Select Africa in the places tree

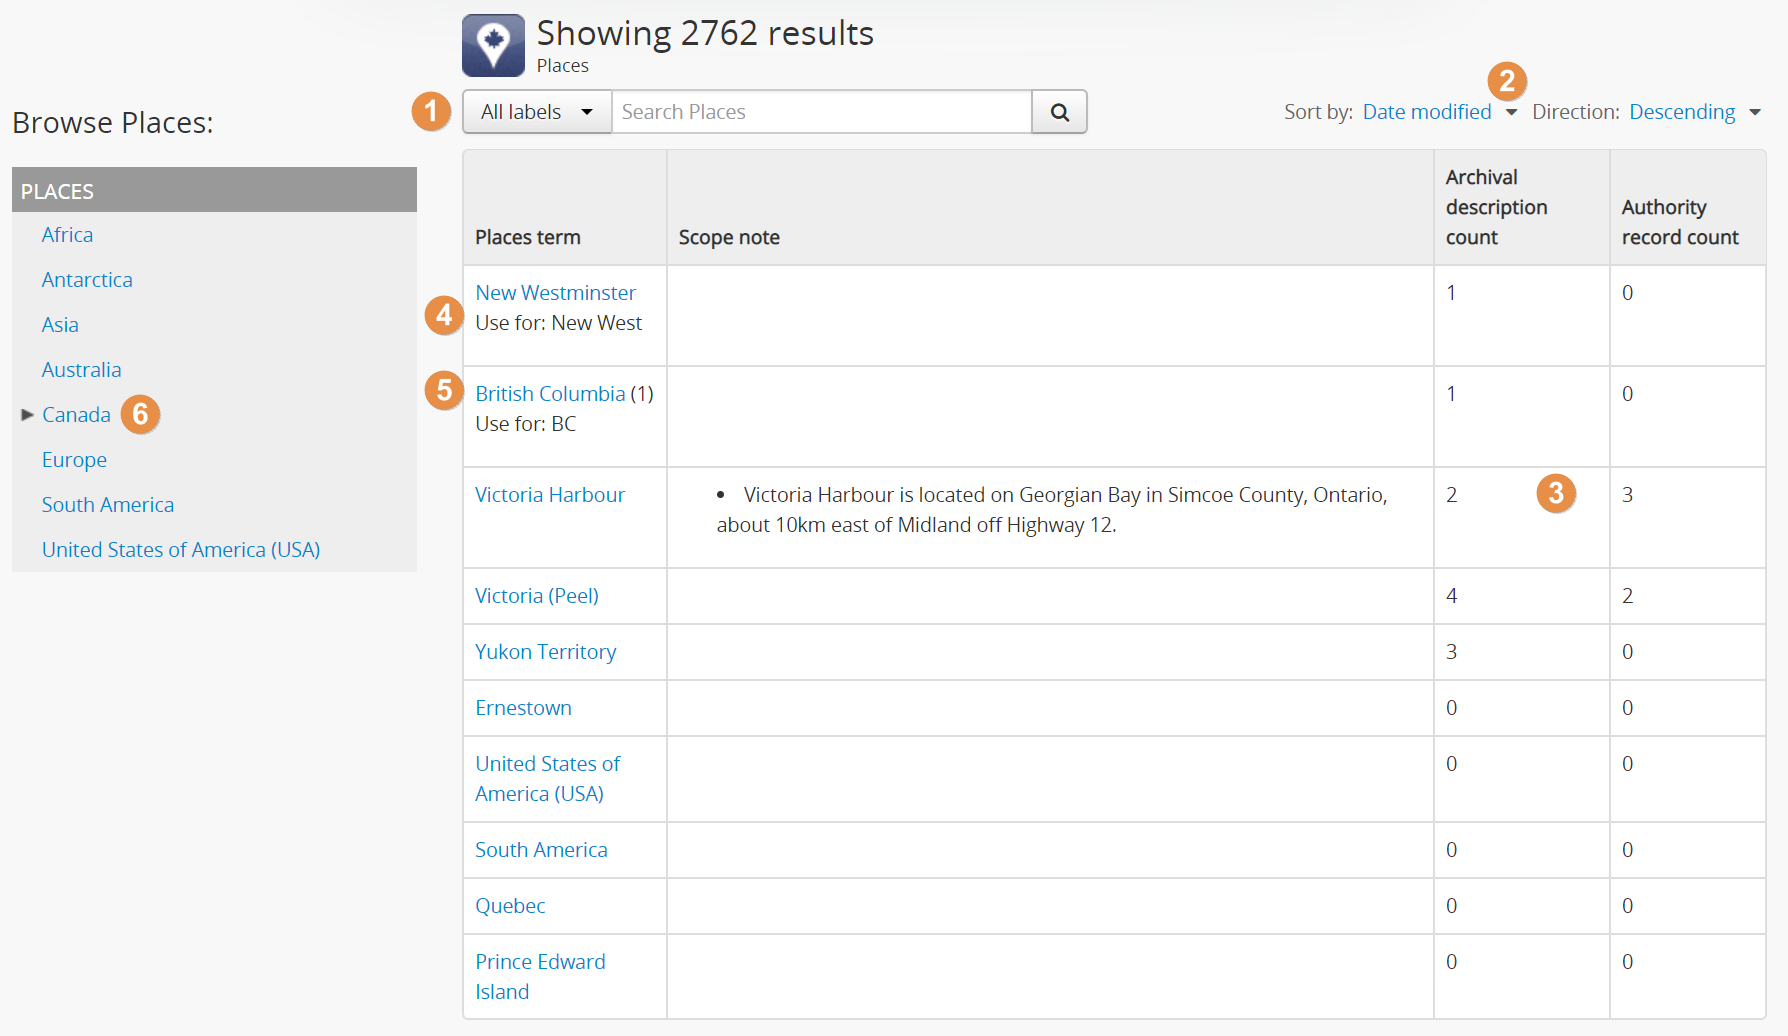tap(67, 235)
